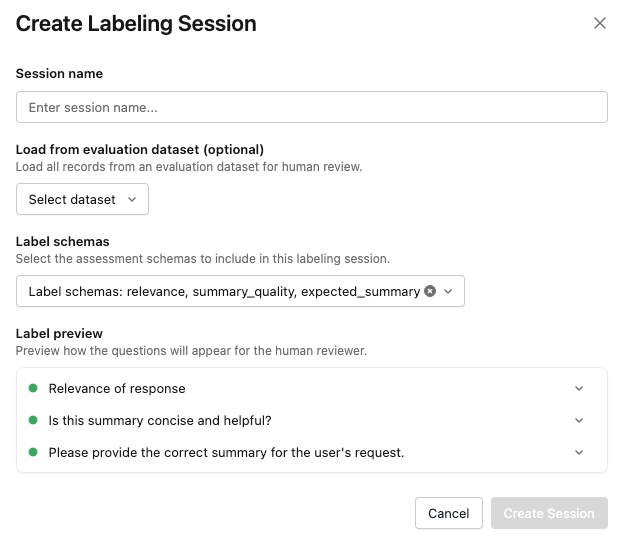The height and width of the screenshot is (539, 622).
Task: Click green status dot beside concise summary question
Action: 33,420
